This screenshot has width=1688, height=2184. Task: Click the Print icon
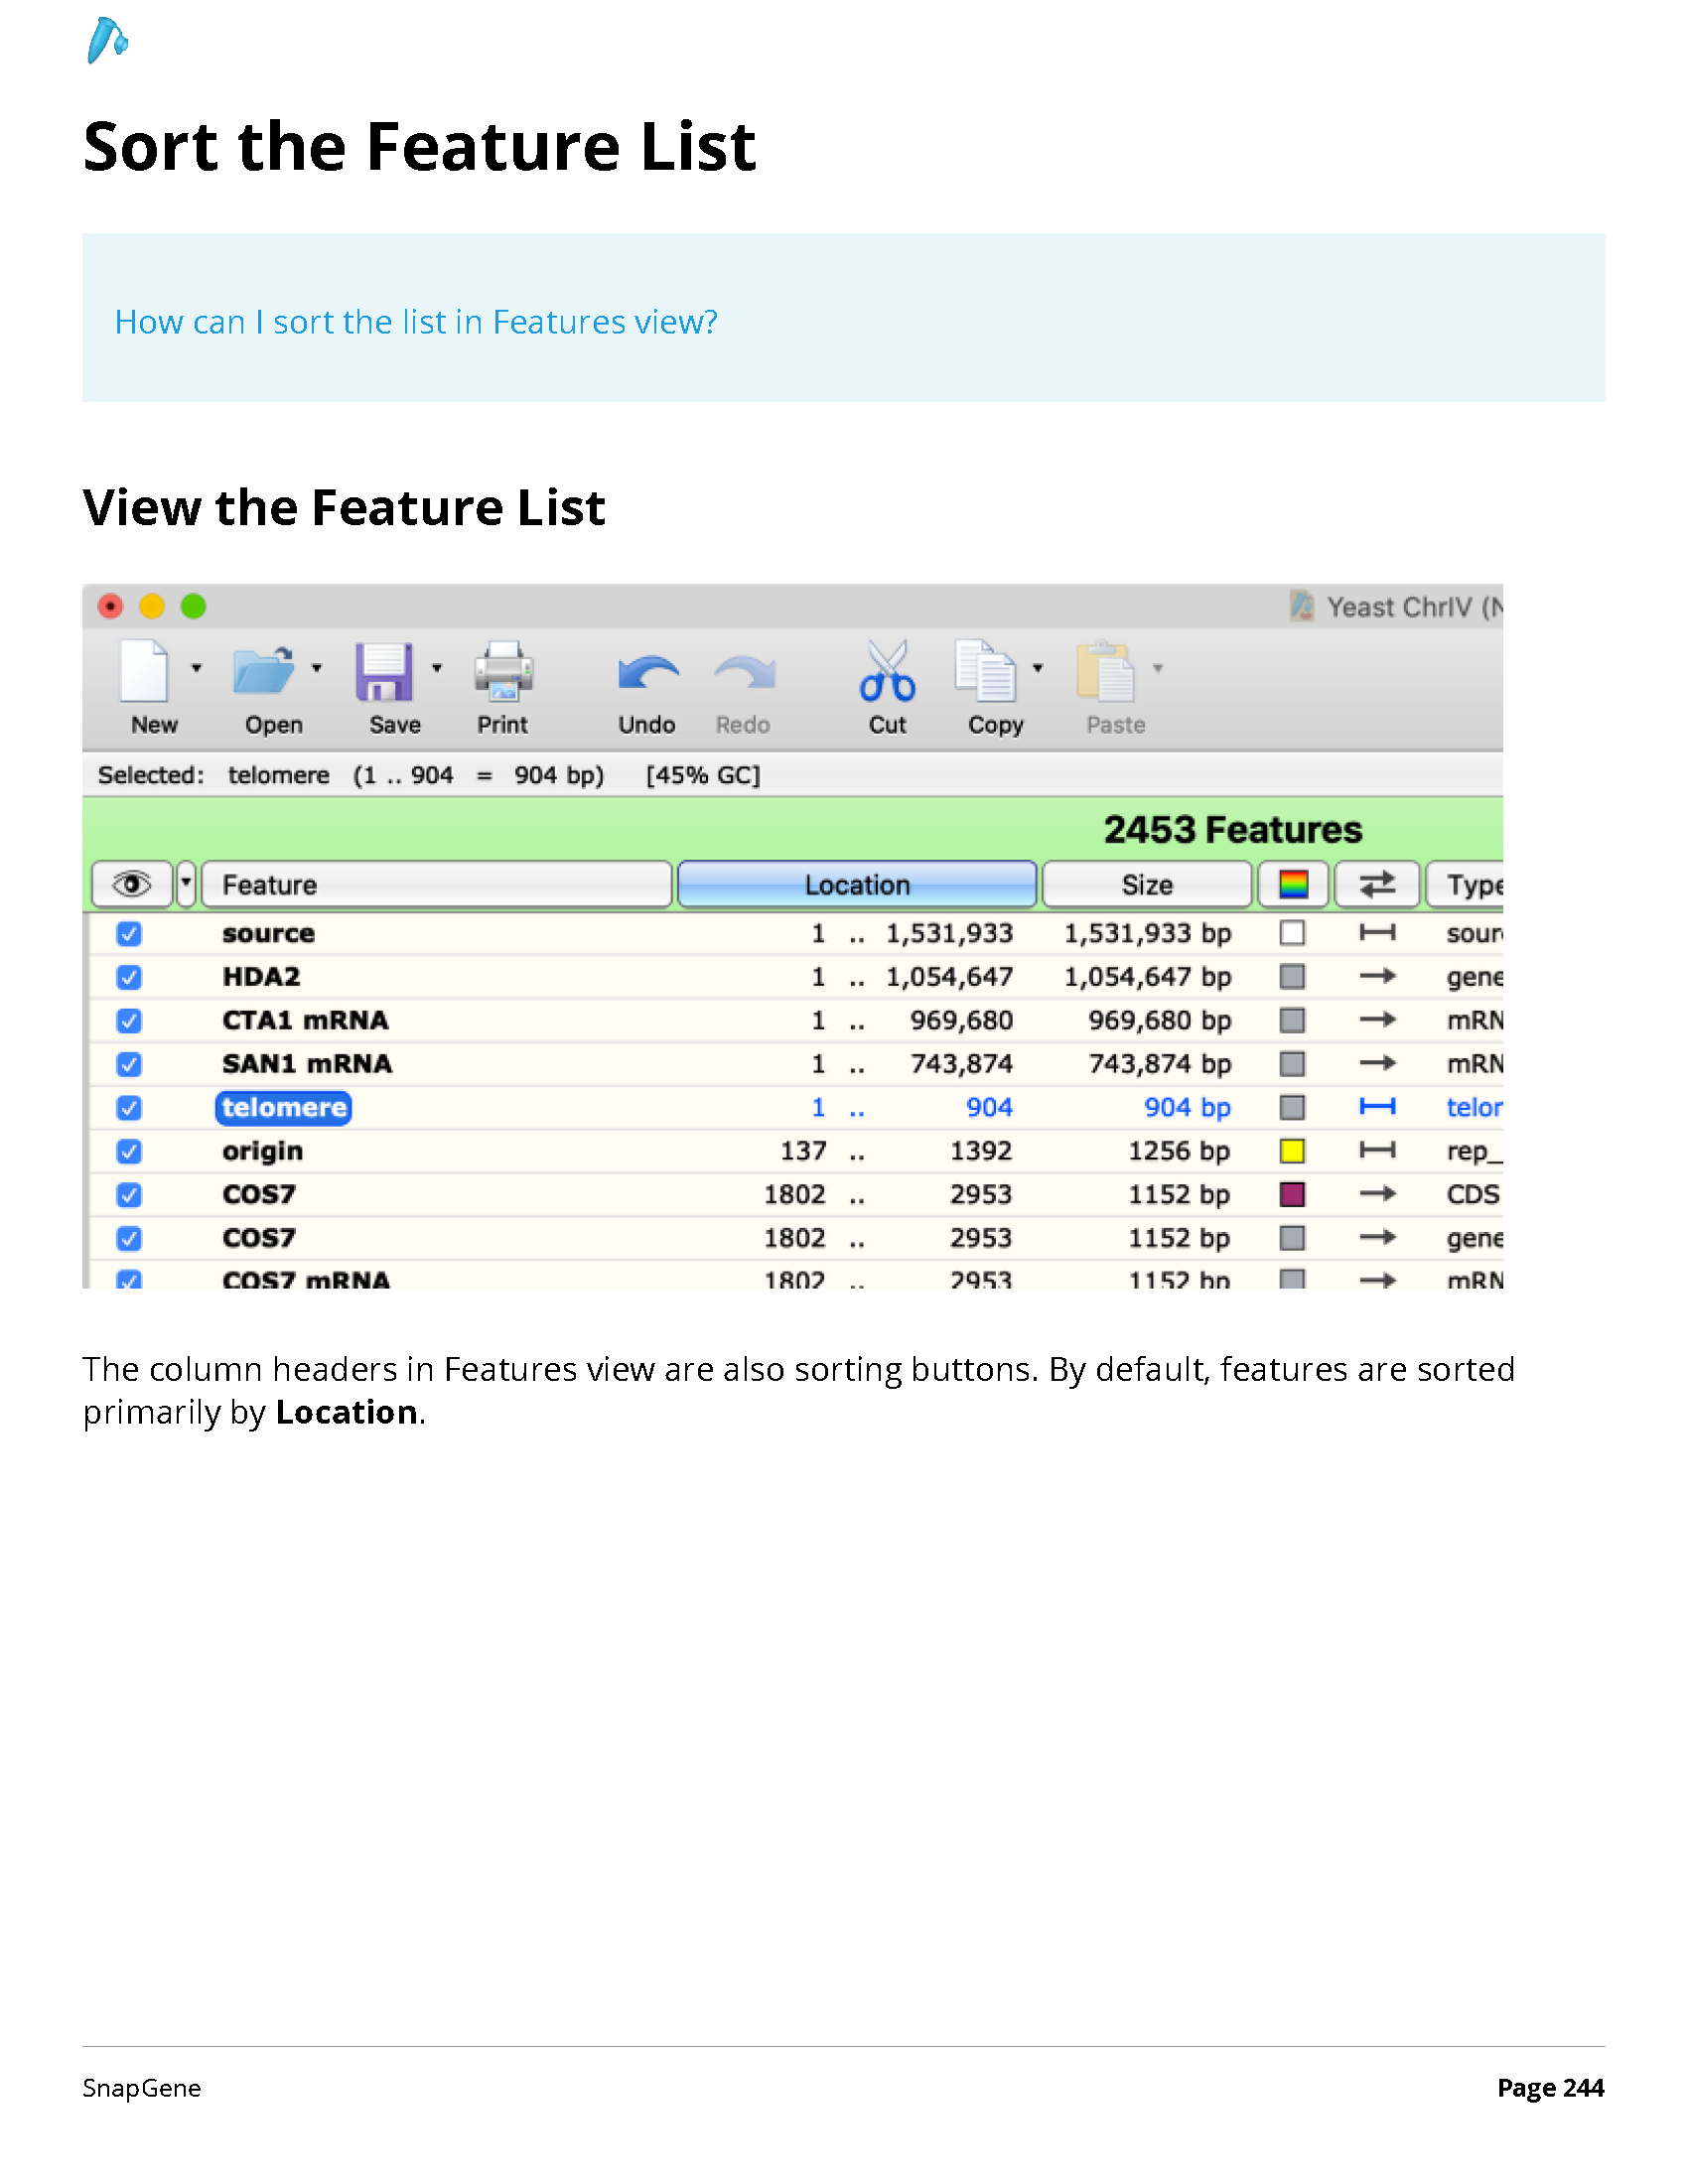coord(503,670)
